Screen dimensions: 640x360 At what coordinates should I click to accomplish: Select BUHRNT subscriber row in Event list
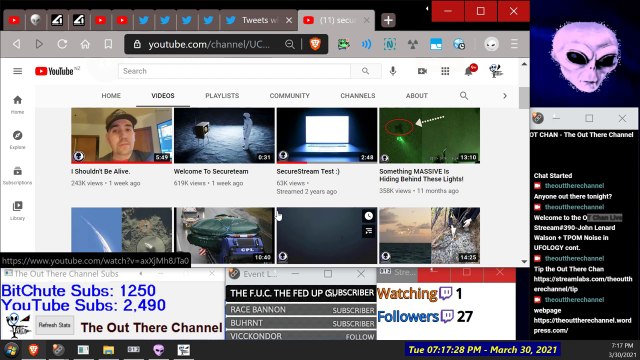301,323
